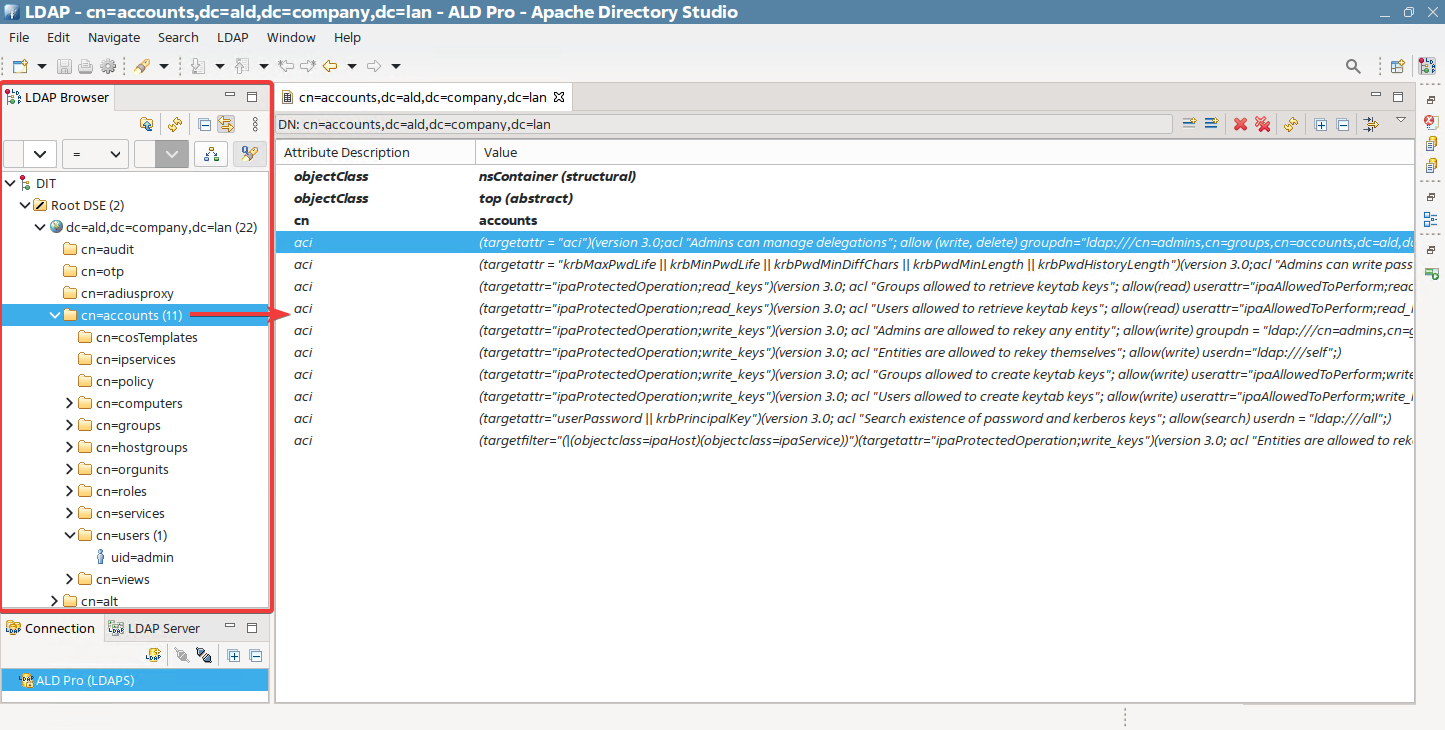The image size is (1445, 730).
Task: Open the Navigate menu
Action: click(114, 37)
